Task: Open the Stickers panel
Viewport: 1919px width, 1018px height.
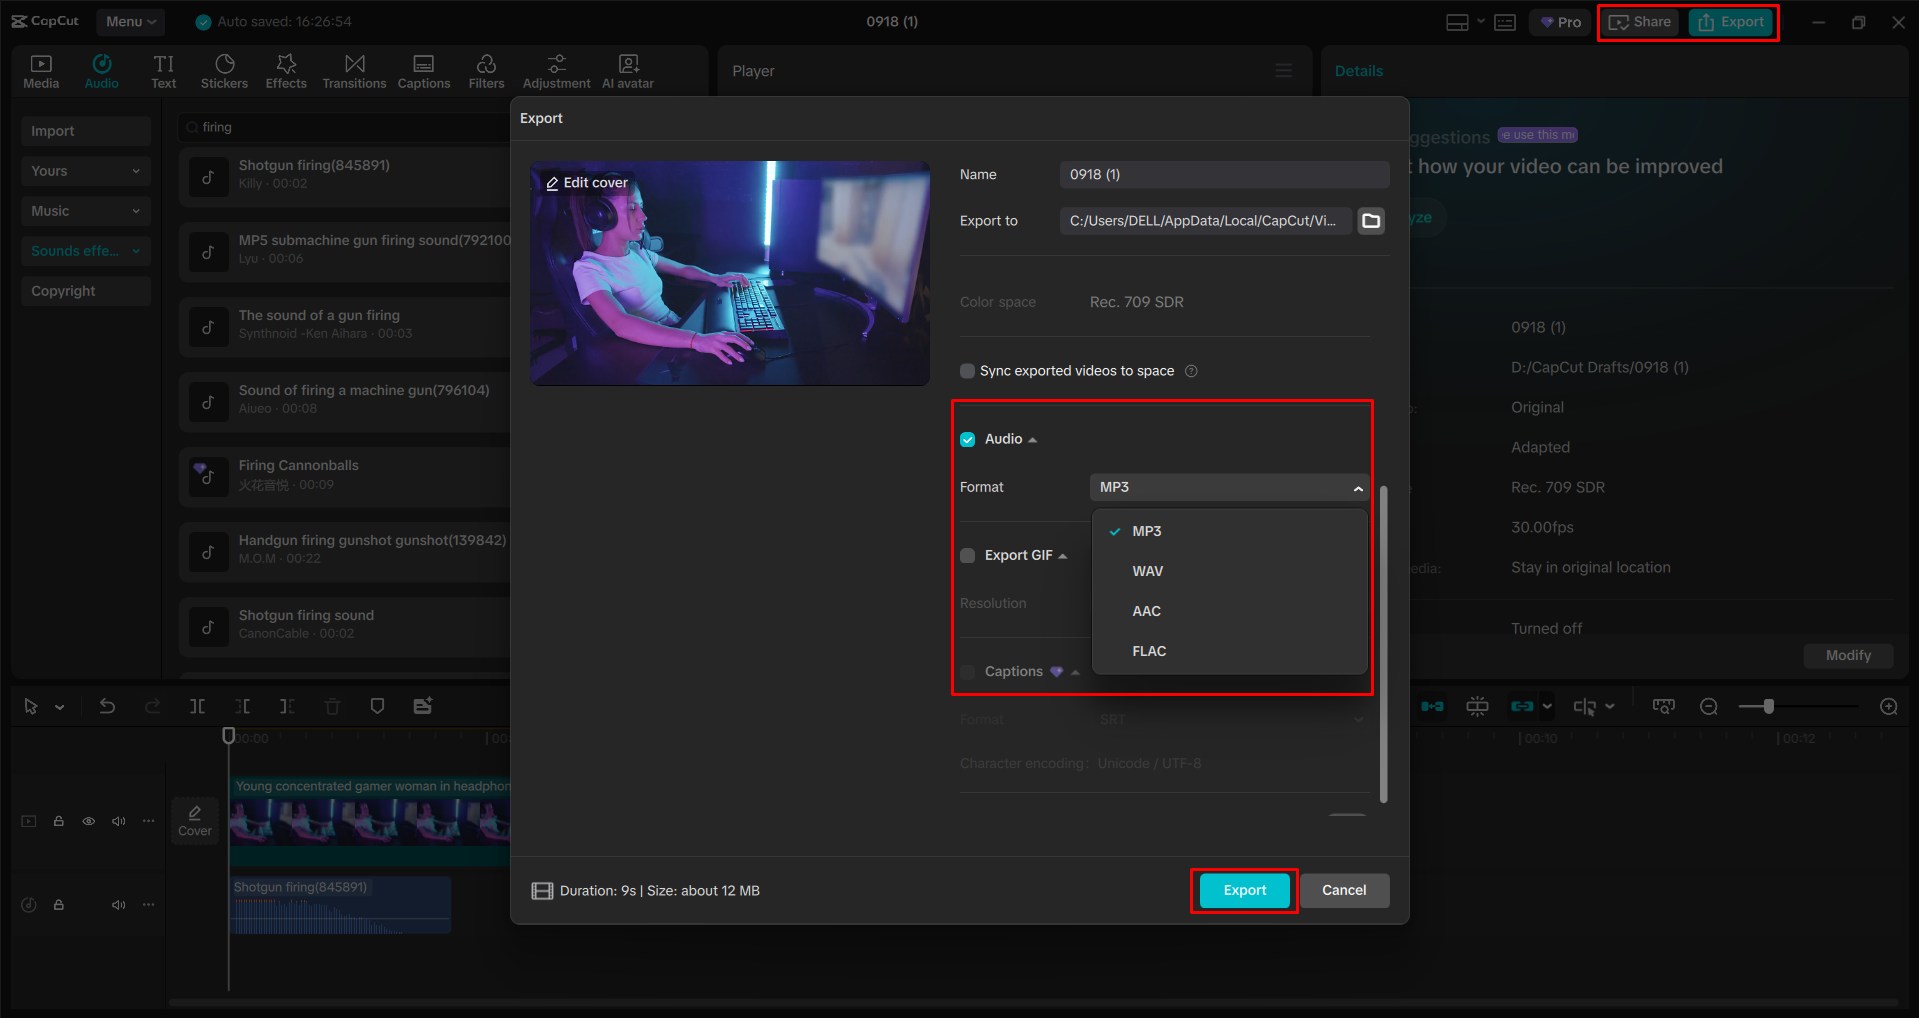Action: click(x=224, y=70)
